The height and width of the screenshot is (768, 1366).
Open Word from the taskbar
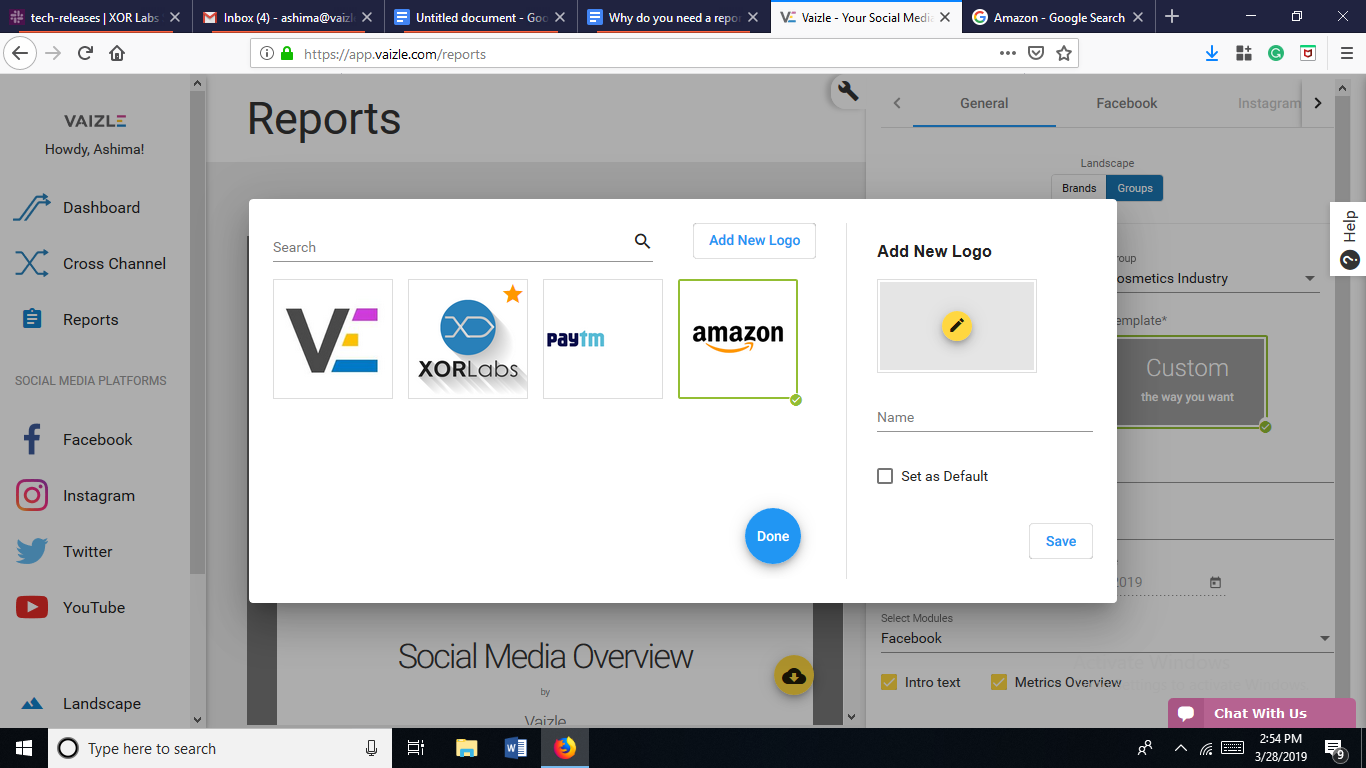pos(516,748)
